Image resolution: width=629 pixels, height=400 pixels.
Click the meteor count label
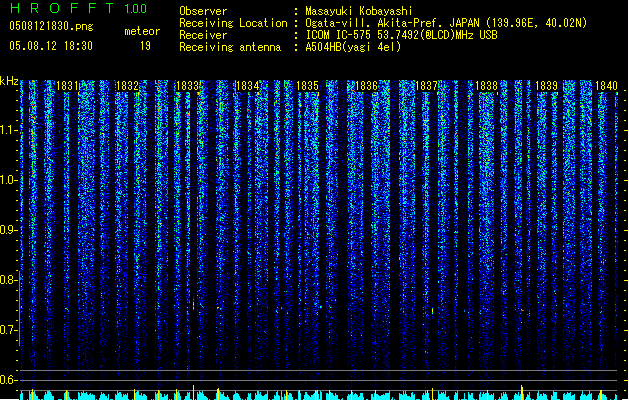[142, 31]
